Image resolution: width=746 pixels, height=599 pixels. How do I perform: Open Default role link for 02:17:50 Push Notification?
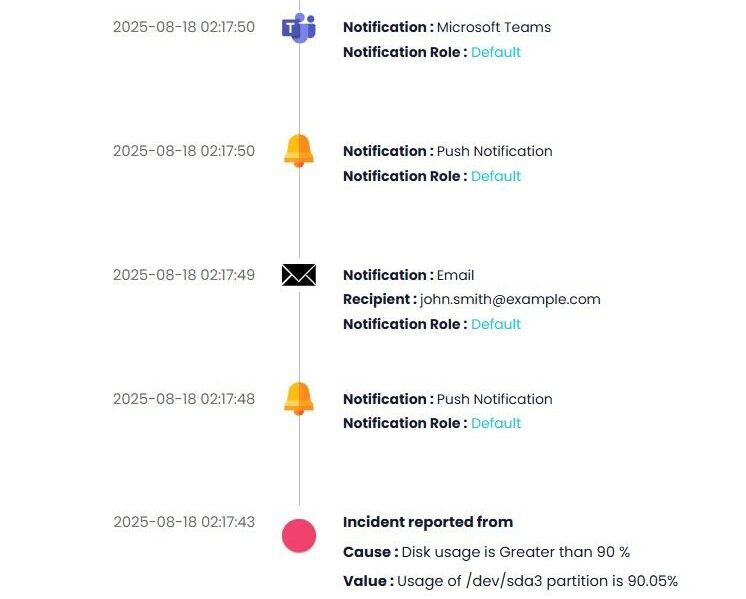[x=496, y=176]
